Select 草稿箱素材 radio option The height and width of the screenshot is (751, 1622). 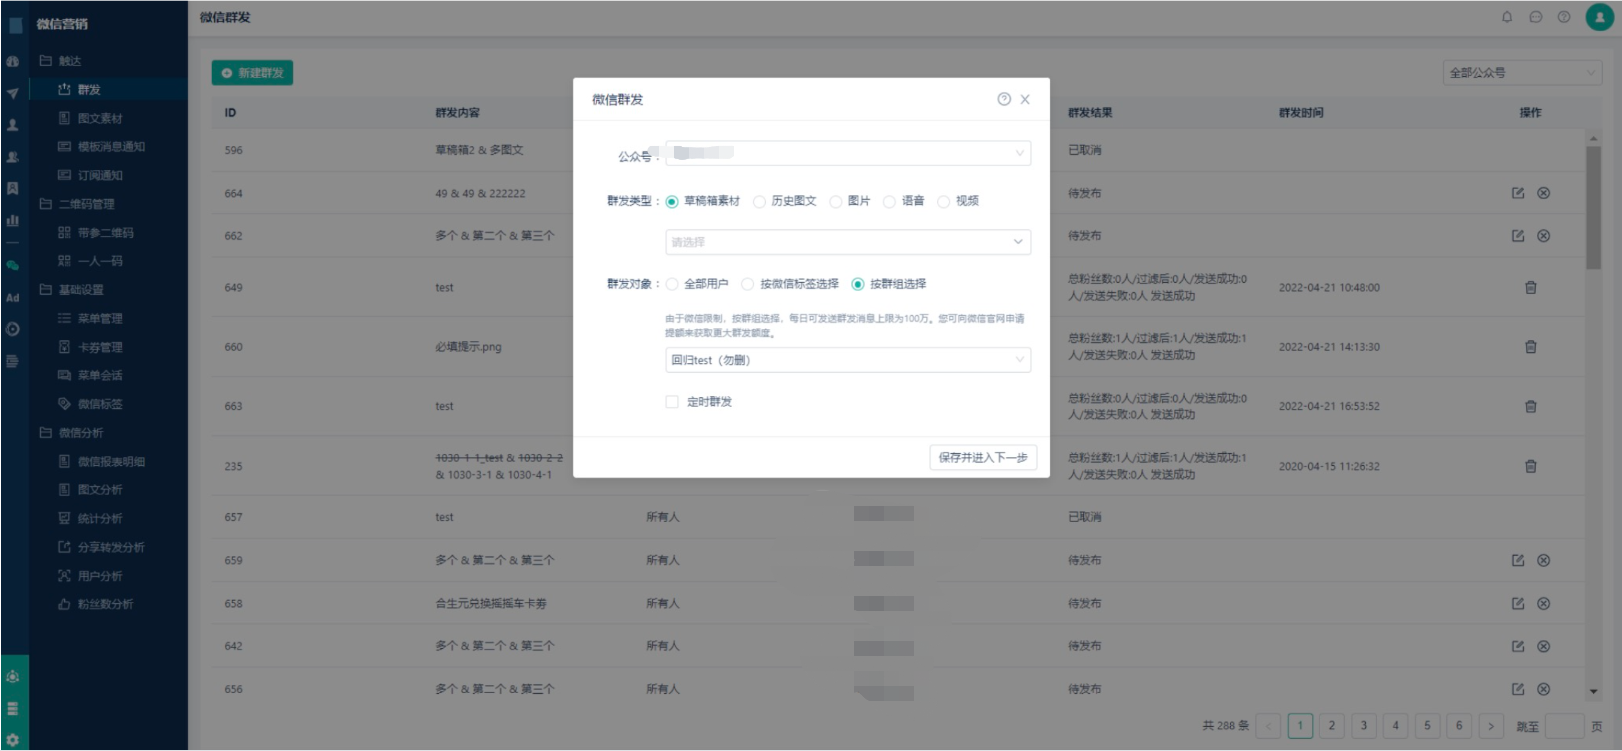(672, 201)
